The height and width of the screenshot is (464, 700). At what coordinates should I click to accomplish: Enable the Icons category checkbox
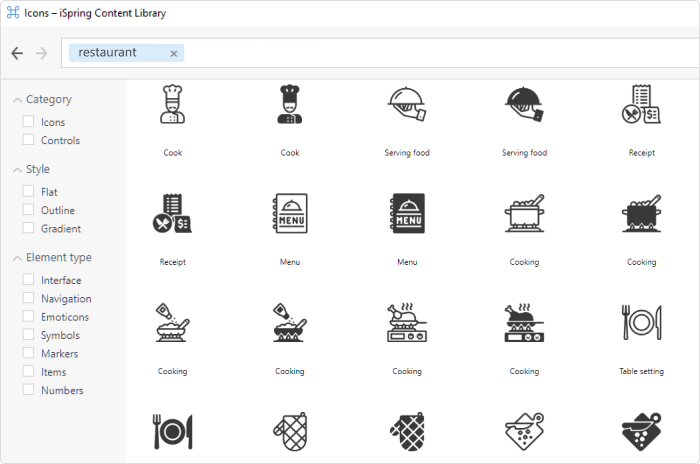point(28,121)
